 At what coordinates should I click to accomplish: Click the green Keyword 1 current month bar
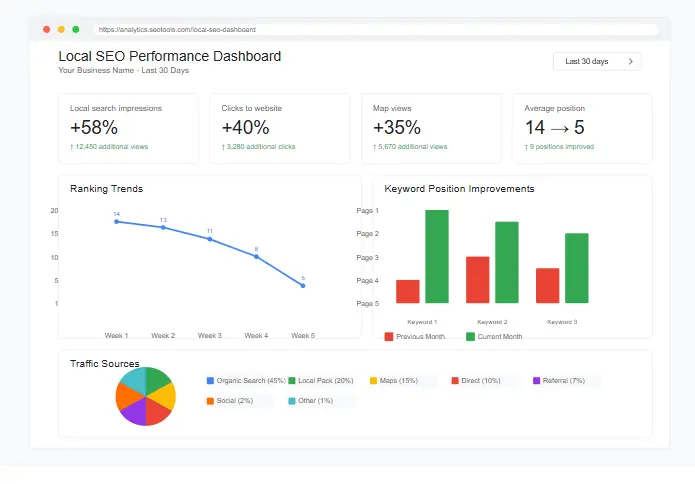[437, 257]
